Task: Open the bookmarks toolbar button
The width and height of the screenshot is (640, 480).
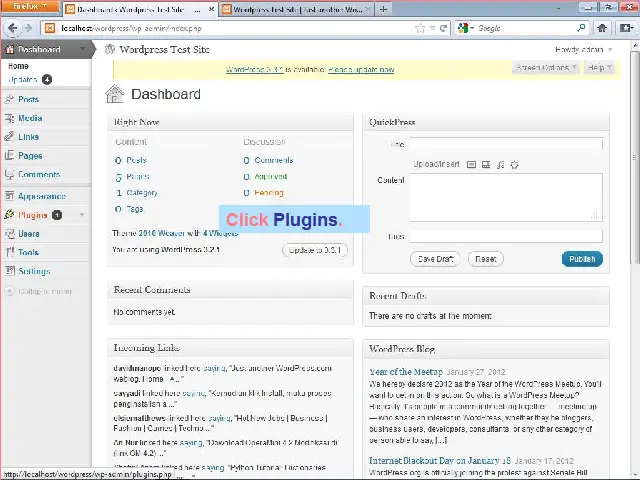Action: tap(625, 28)
